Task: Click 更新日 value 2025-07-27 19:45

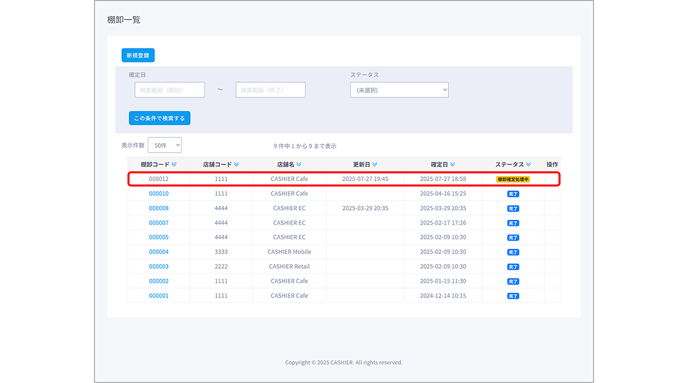Action: 365,179
